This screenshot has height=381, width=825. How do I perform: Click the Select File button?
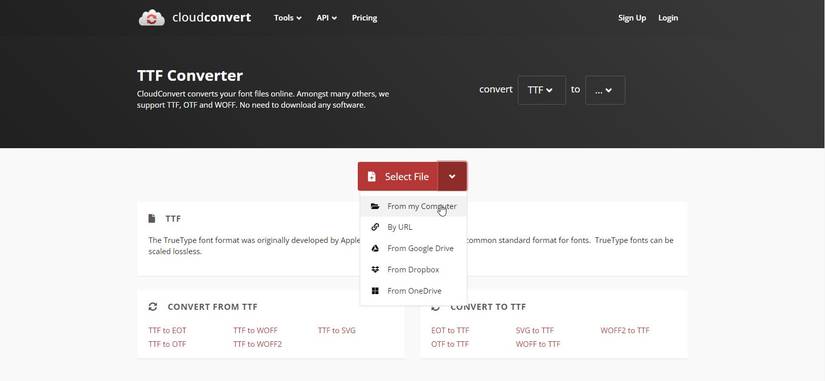tap(398, 177)
